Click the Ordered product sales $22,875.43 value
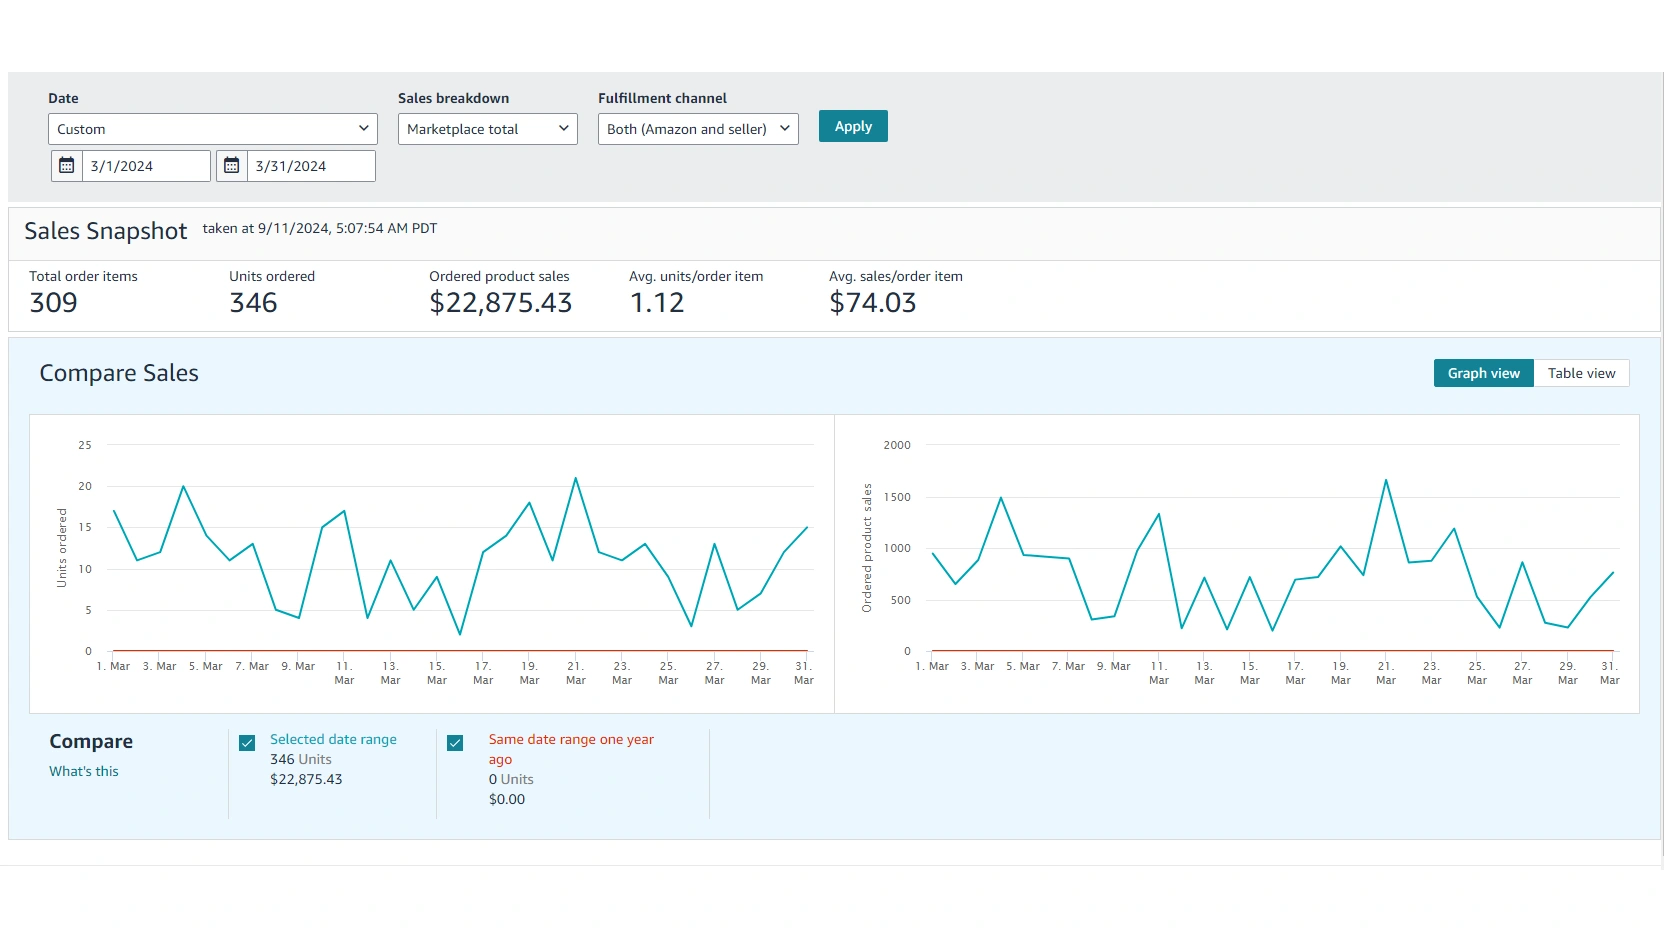1664x936 pixels. 500,303
